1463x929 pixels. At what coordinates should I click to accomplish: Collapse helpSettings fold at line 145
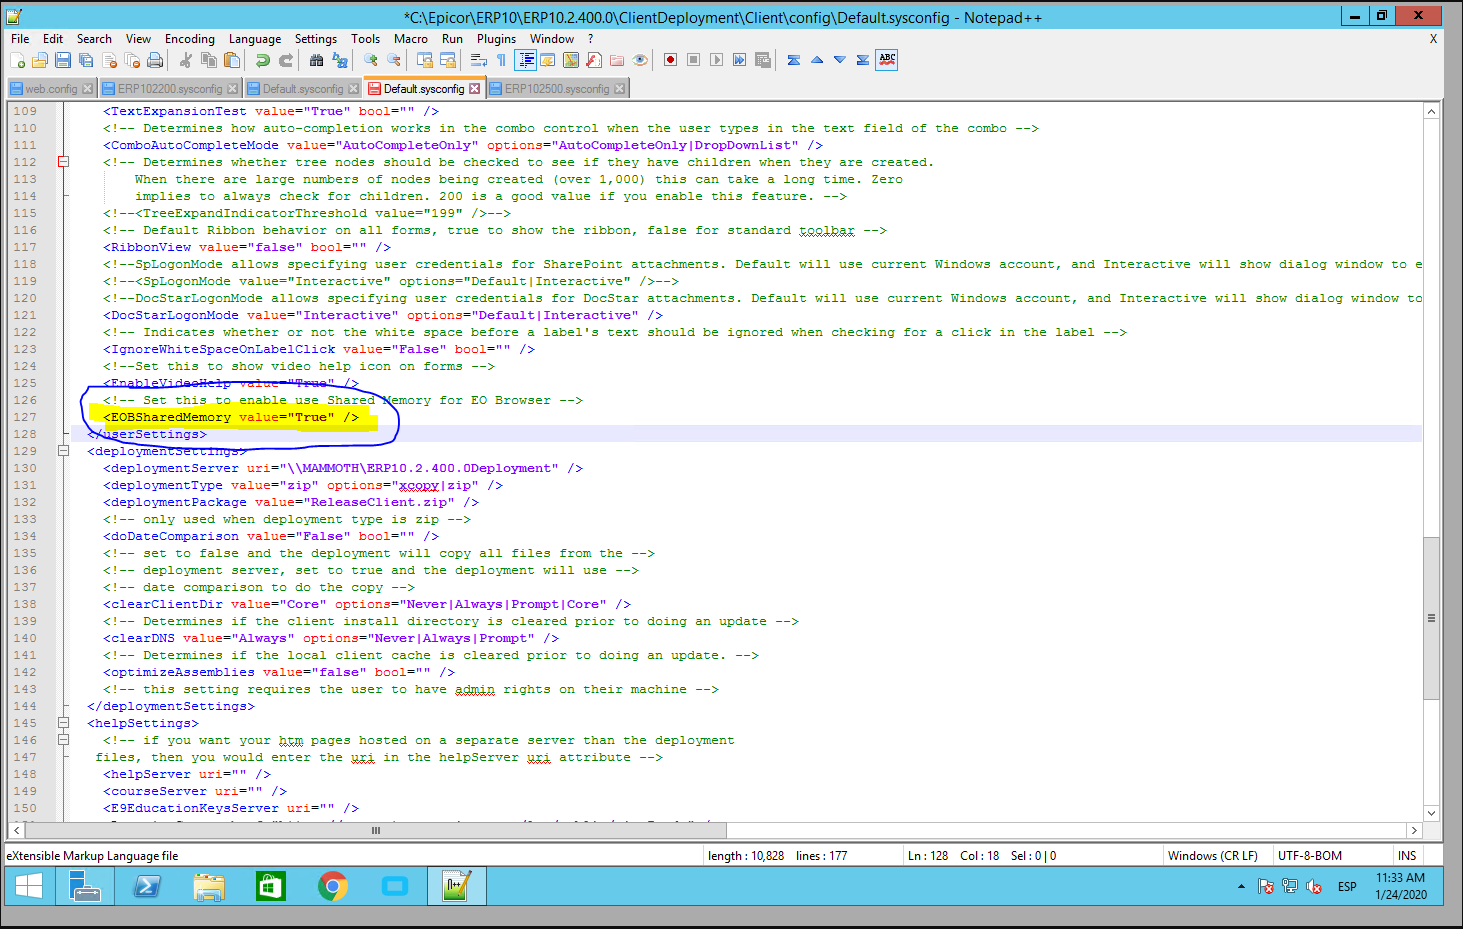63,723
